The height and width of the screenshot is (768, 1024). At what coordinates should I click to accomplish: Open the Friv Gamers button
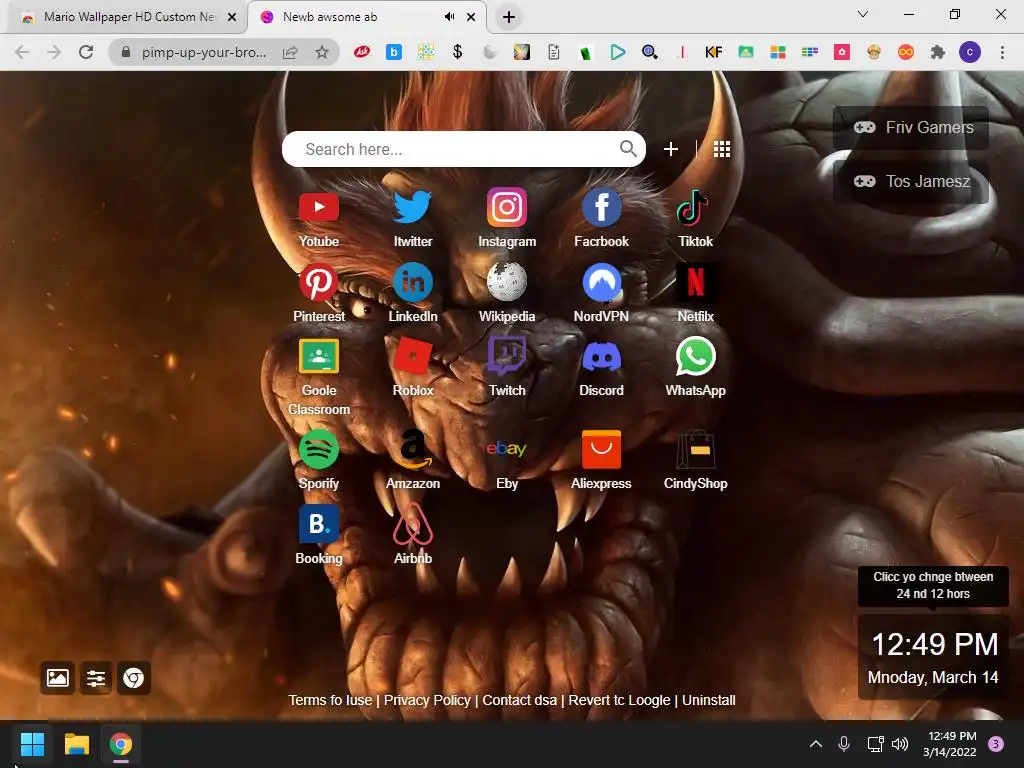tap(911, 127)
